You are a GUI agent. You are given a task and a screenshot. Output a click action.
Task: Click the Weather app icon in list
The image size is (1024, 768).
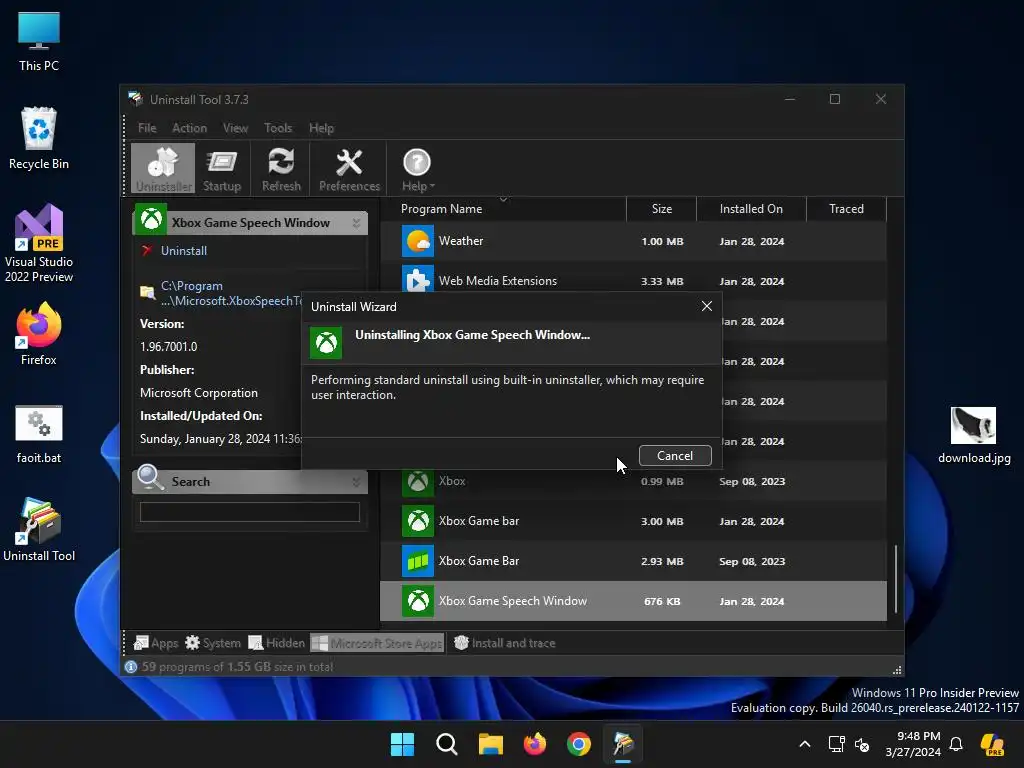click(x=418, y=242)
